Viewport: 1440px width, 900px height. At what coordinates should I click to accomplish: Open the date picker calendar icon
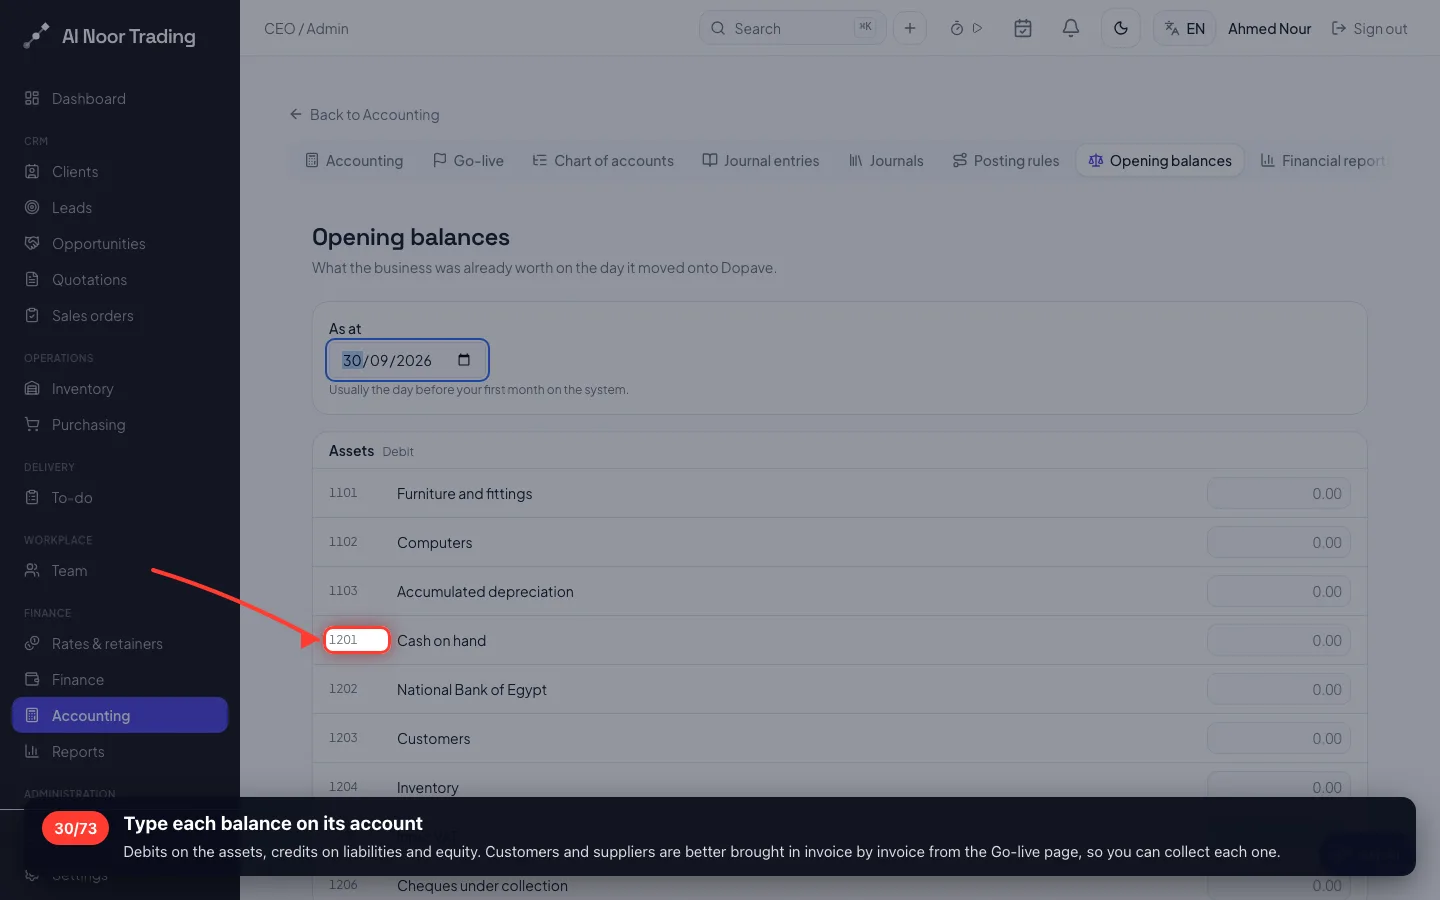464,360
